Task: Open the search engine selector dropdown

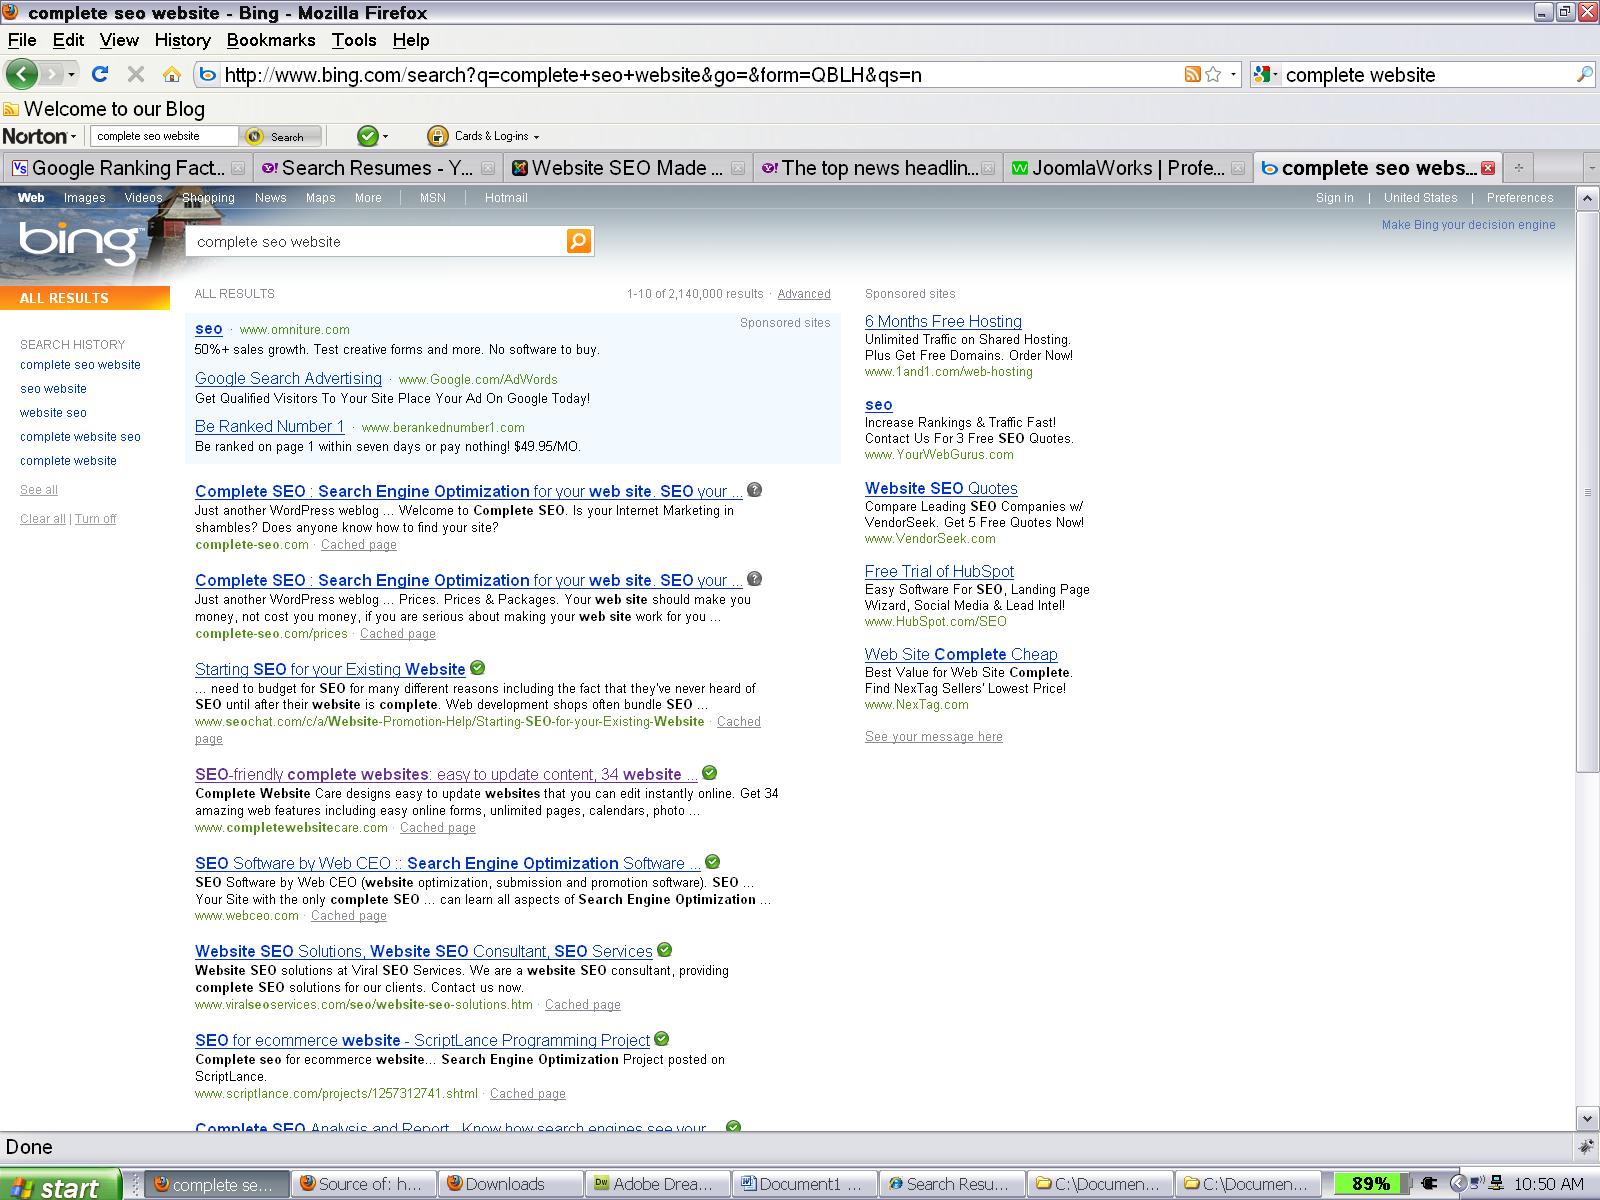Action: (x=1265, y=74)
